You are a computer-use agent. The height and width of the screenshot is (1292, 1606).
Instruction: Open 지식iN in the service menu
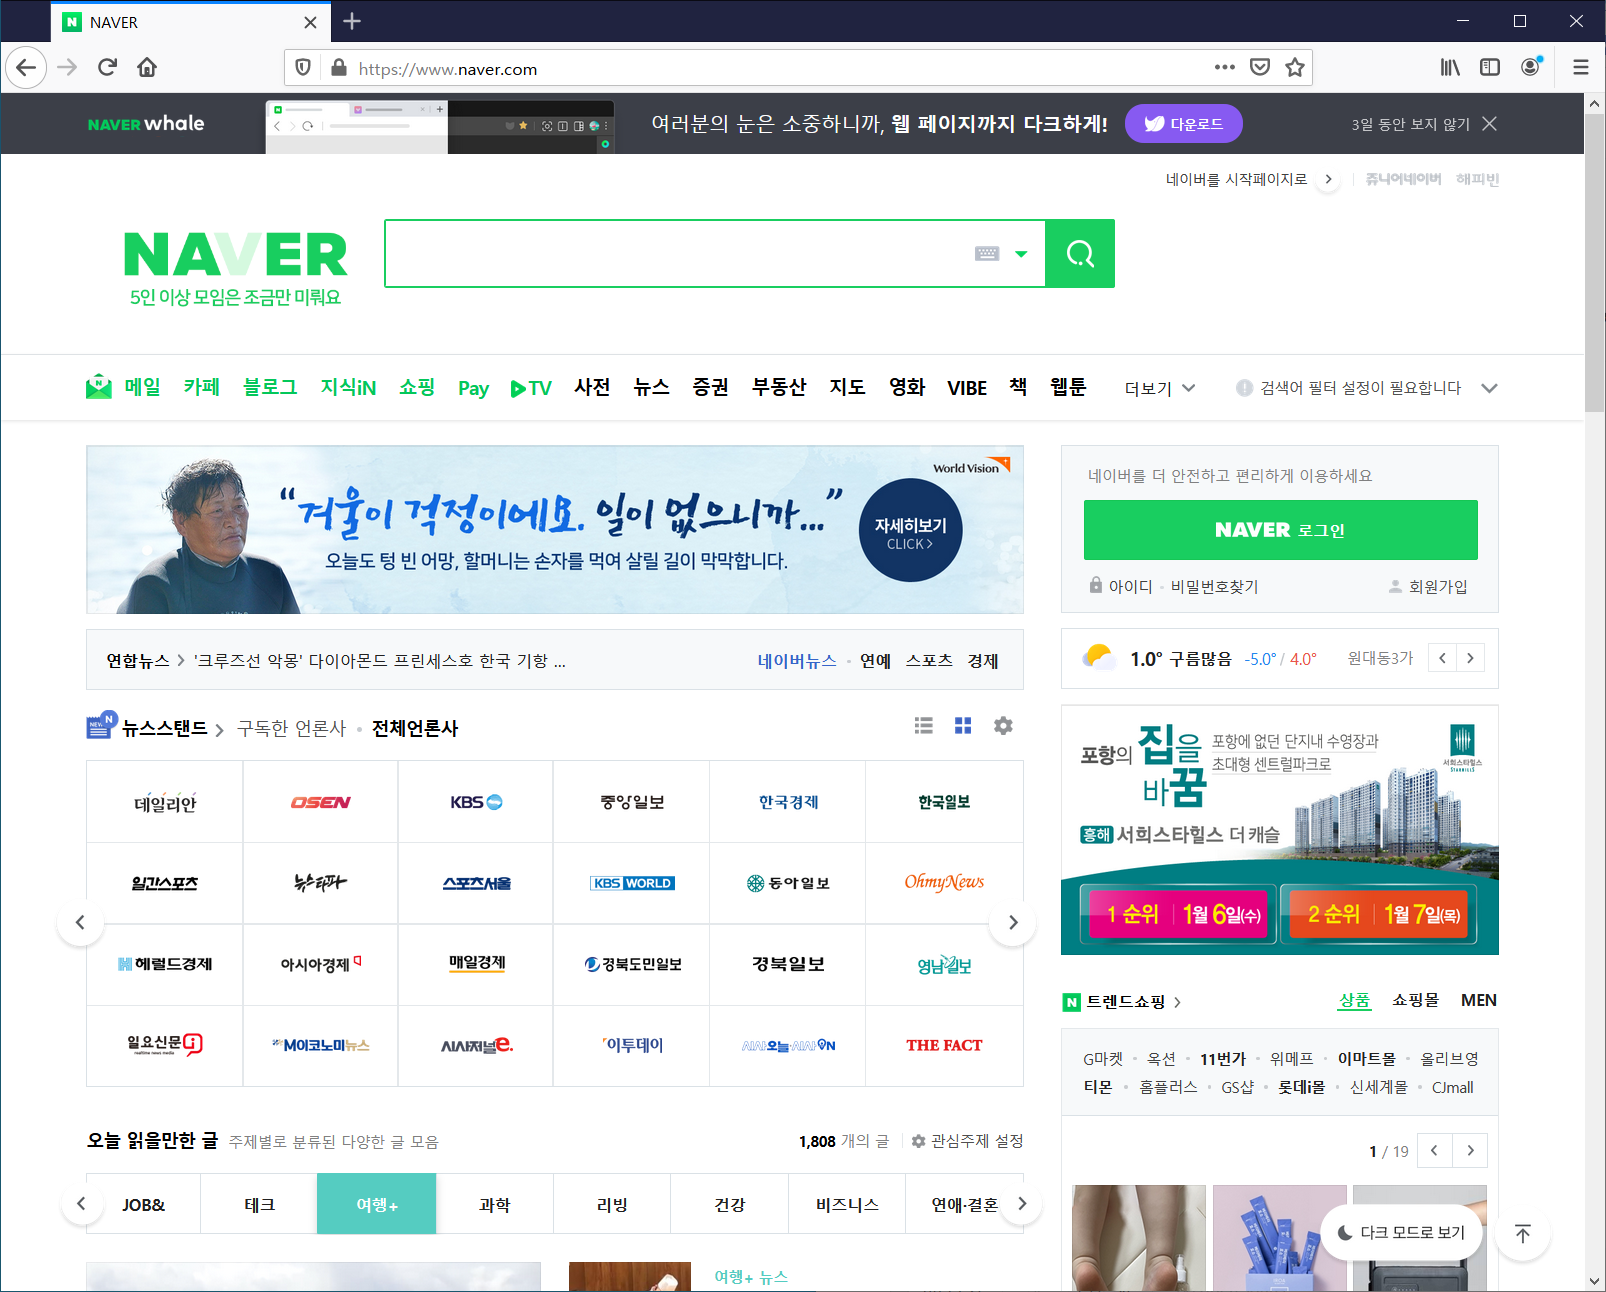coord(348,387)
